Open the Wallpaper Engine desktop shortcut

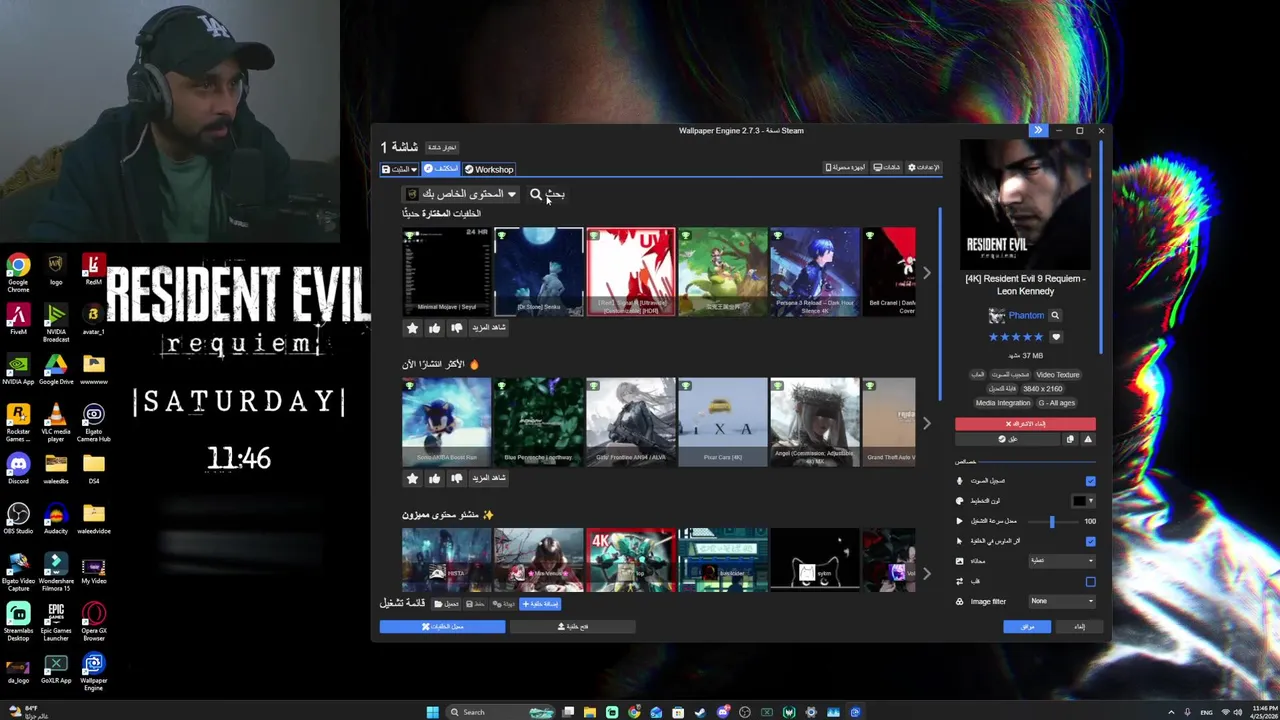(x=93, y=672)
